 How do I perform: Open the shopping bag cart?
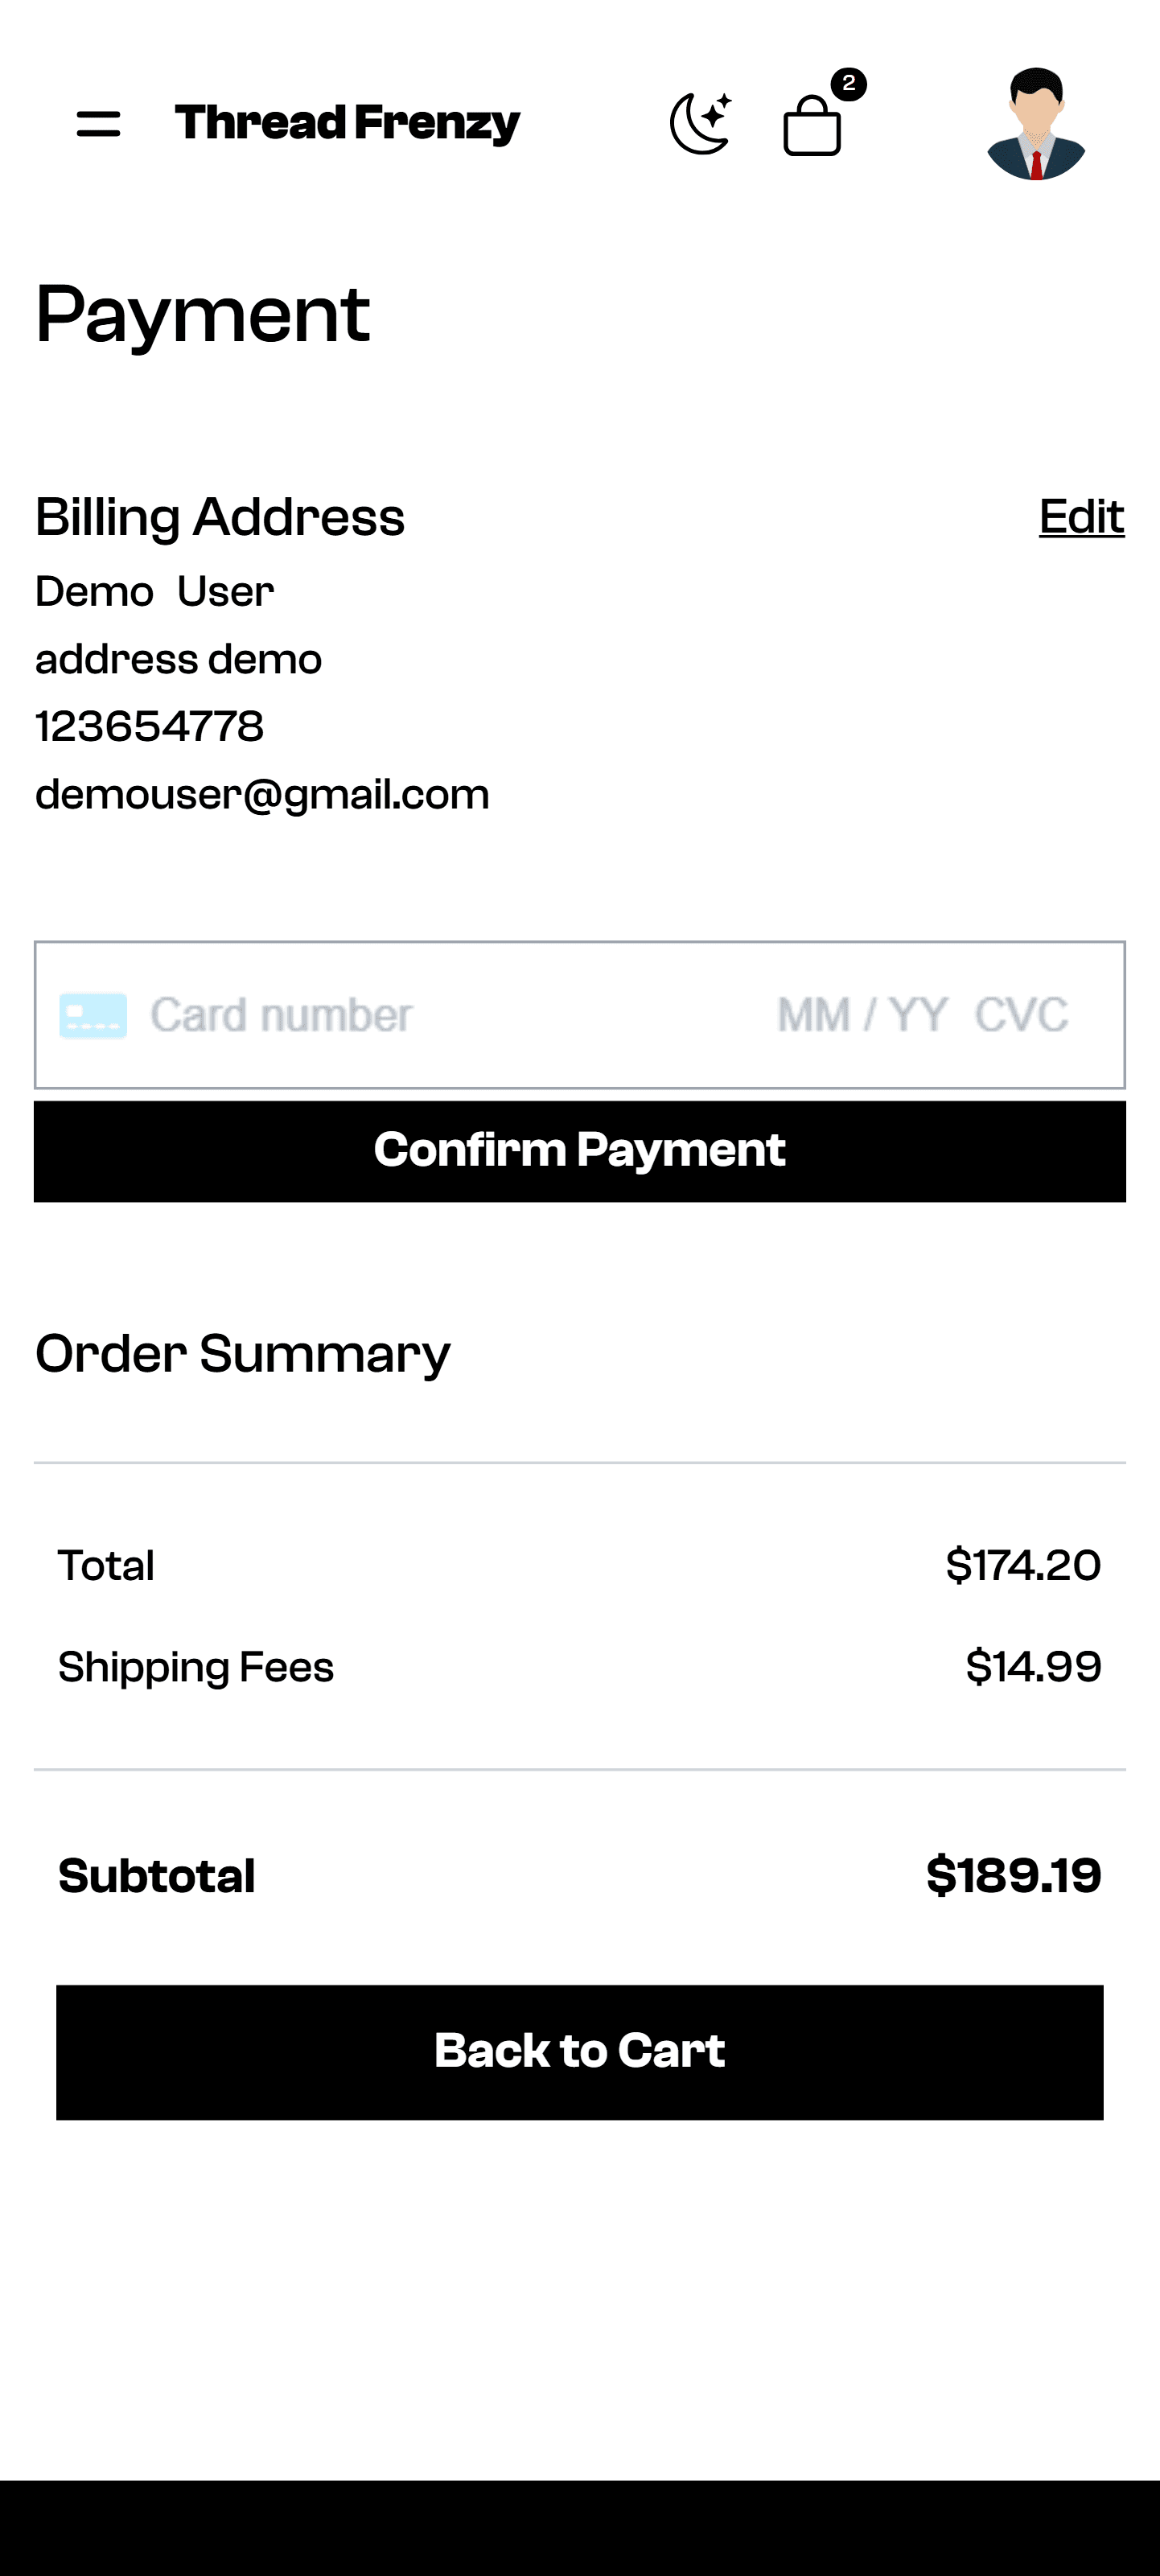812,125
